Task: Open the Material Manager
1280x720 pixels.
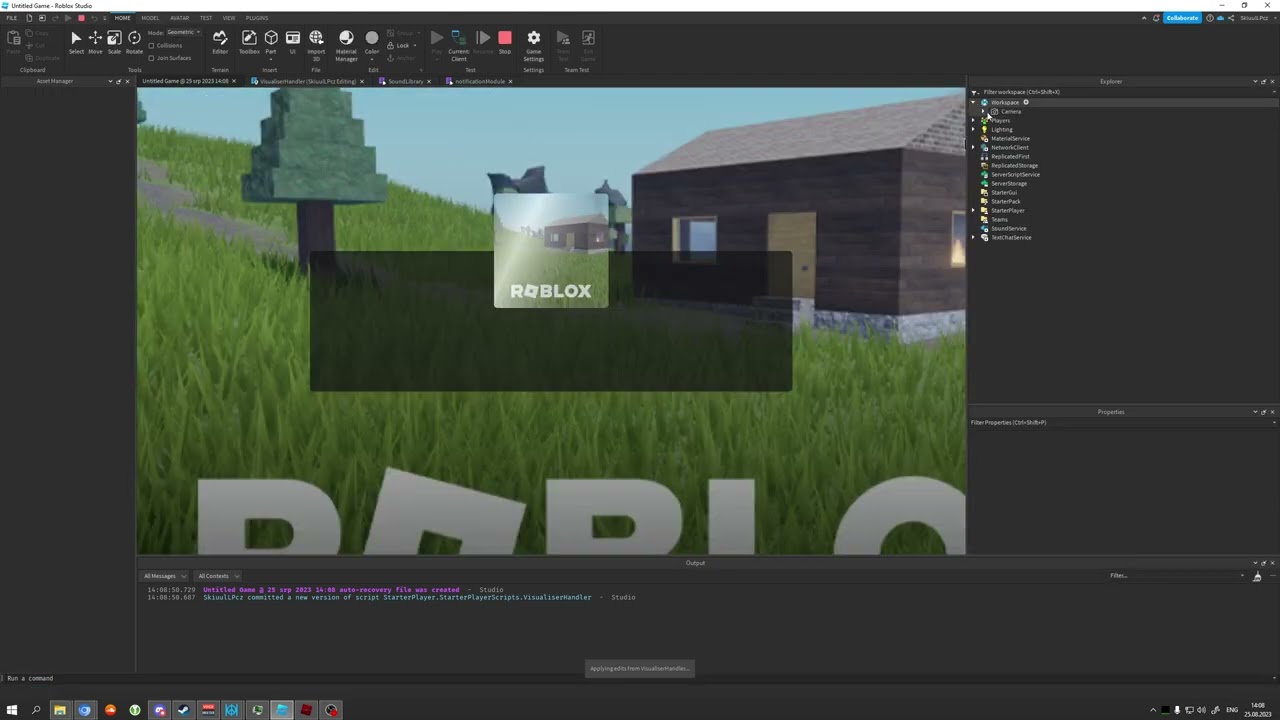Action: tap(346, 40)
